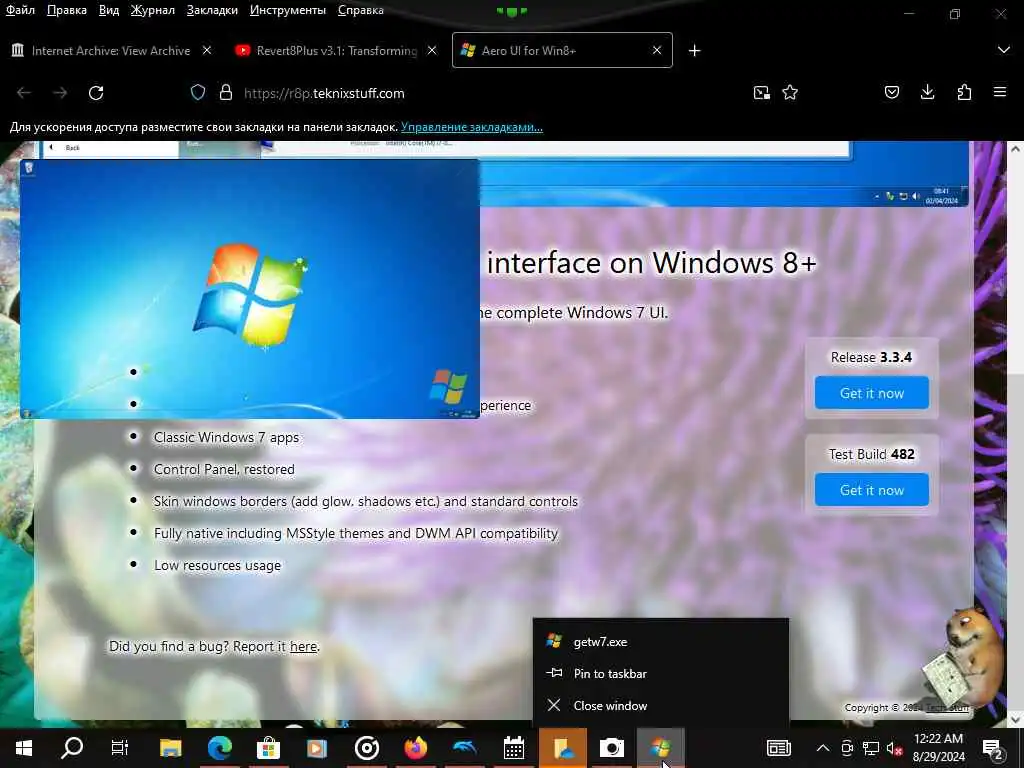Open the downloads panel
Viewport: 1024px width, 768px height.
927,93
